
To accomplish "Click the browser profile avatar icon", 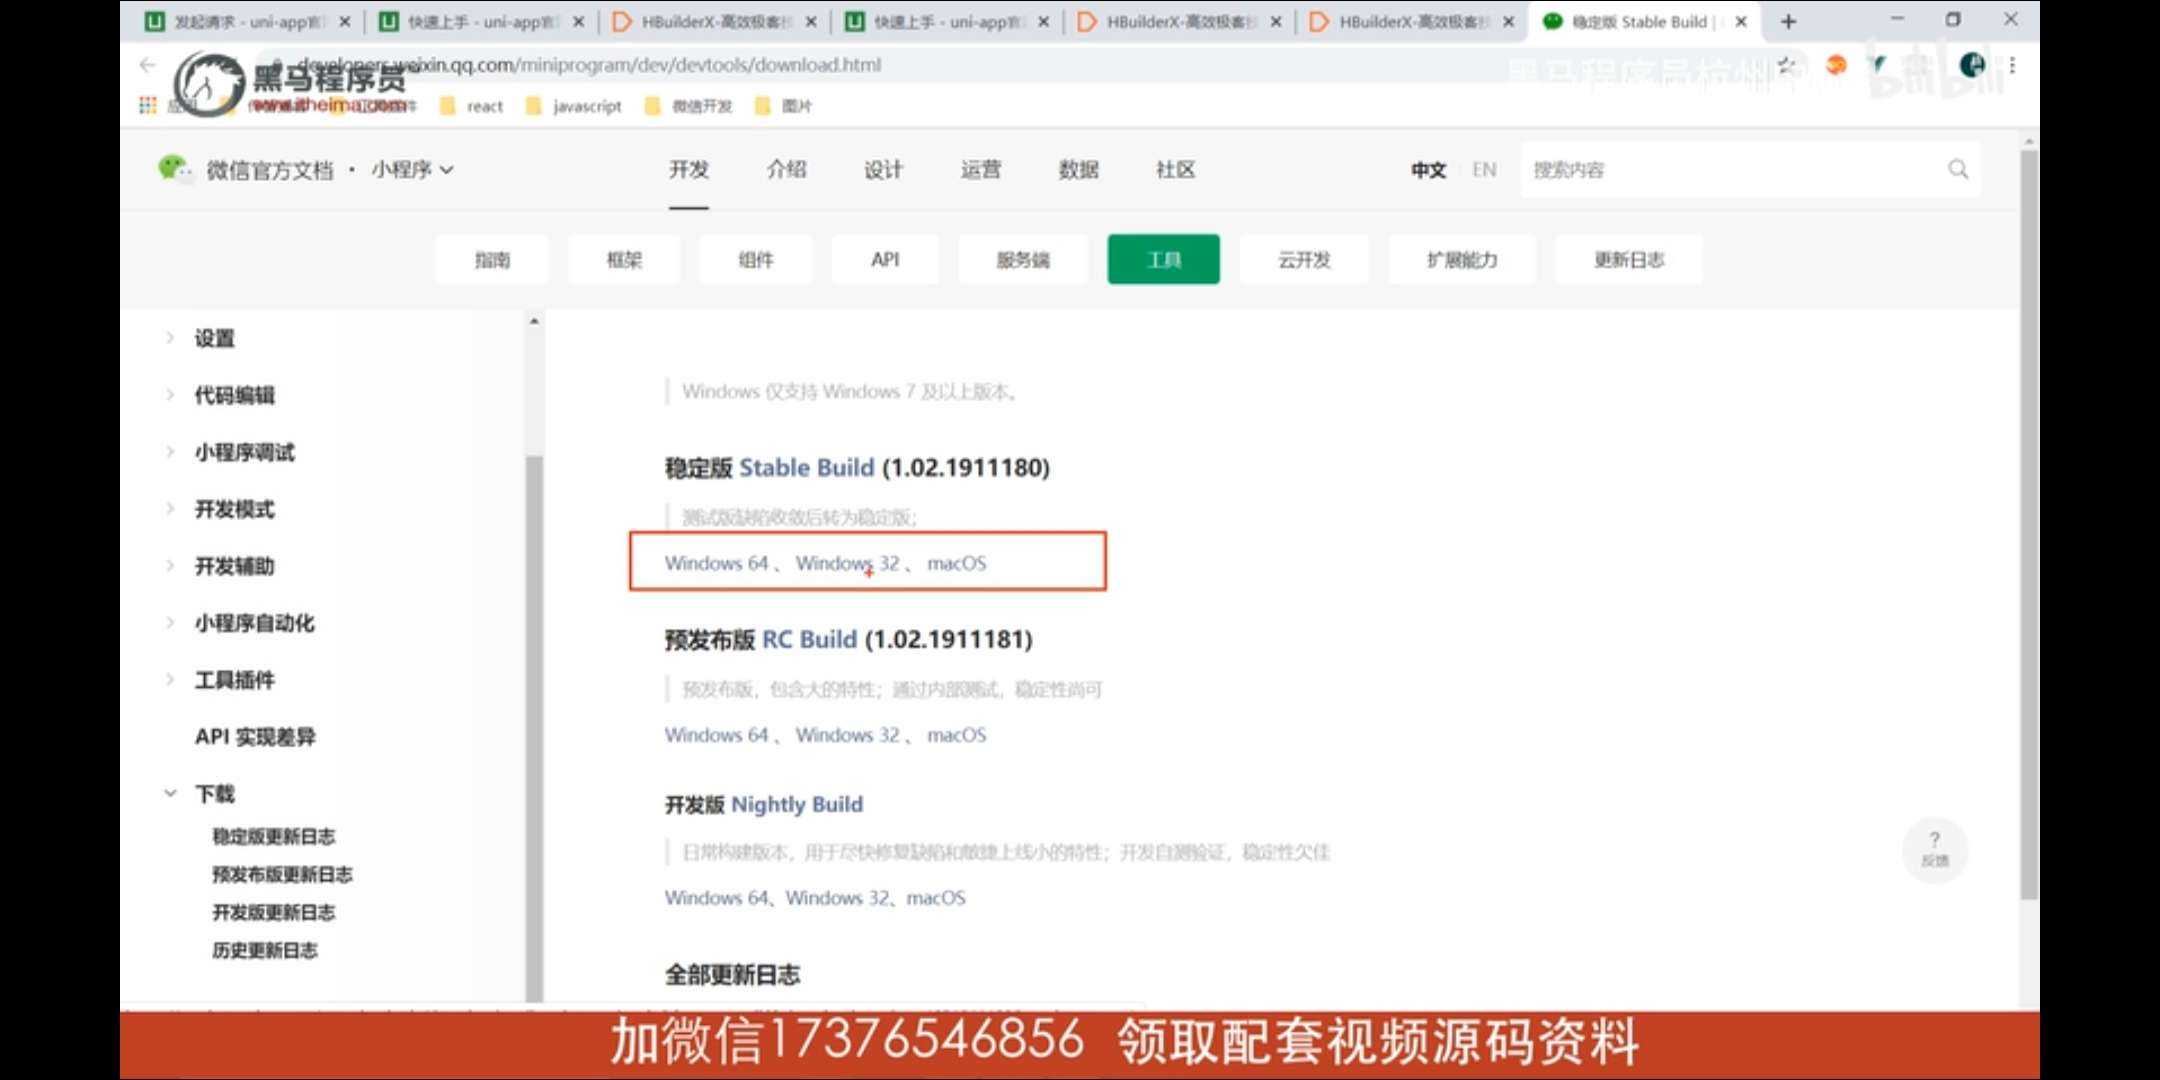I will coord(1972,65).
